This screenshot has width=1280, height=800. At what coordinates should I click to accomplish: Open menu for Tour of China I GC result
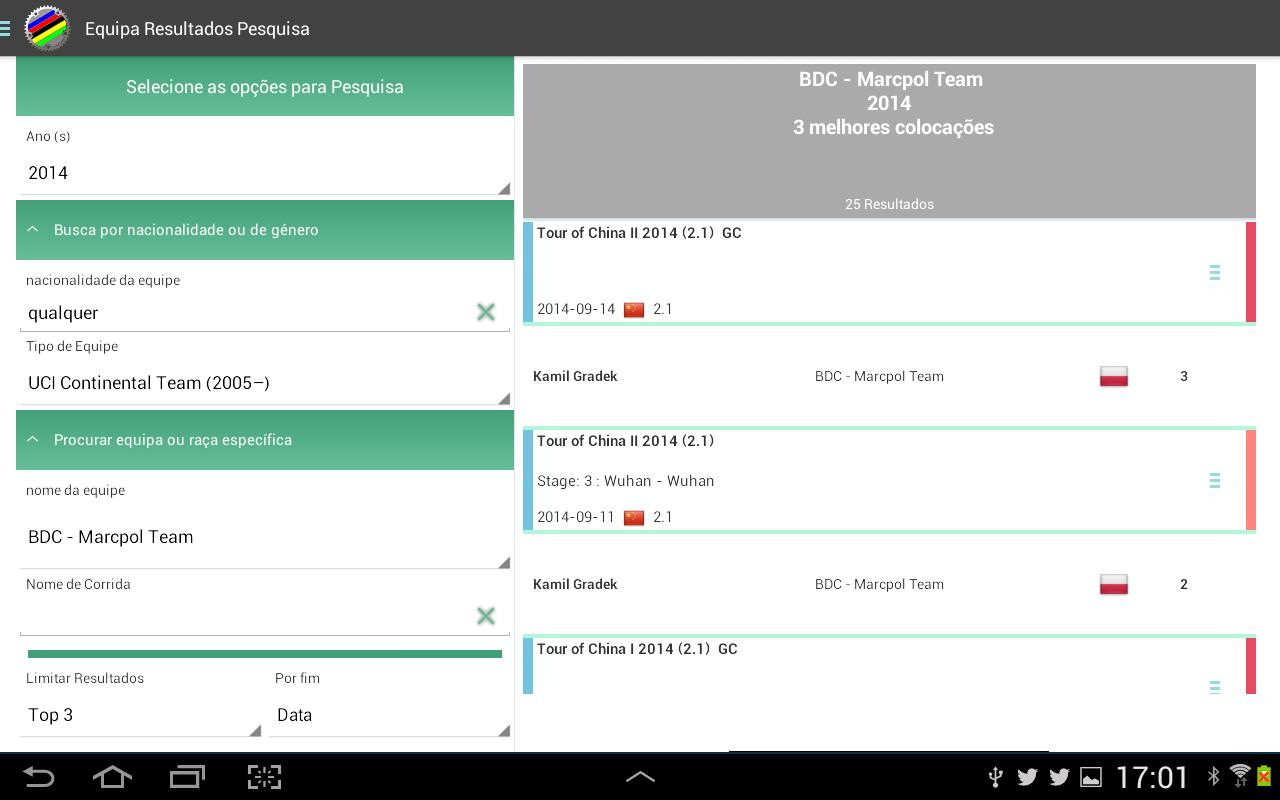(x=1215, y=687)
